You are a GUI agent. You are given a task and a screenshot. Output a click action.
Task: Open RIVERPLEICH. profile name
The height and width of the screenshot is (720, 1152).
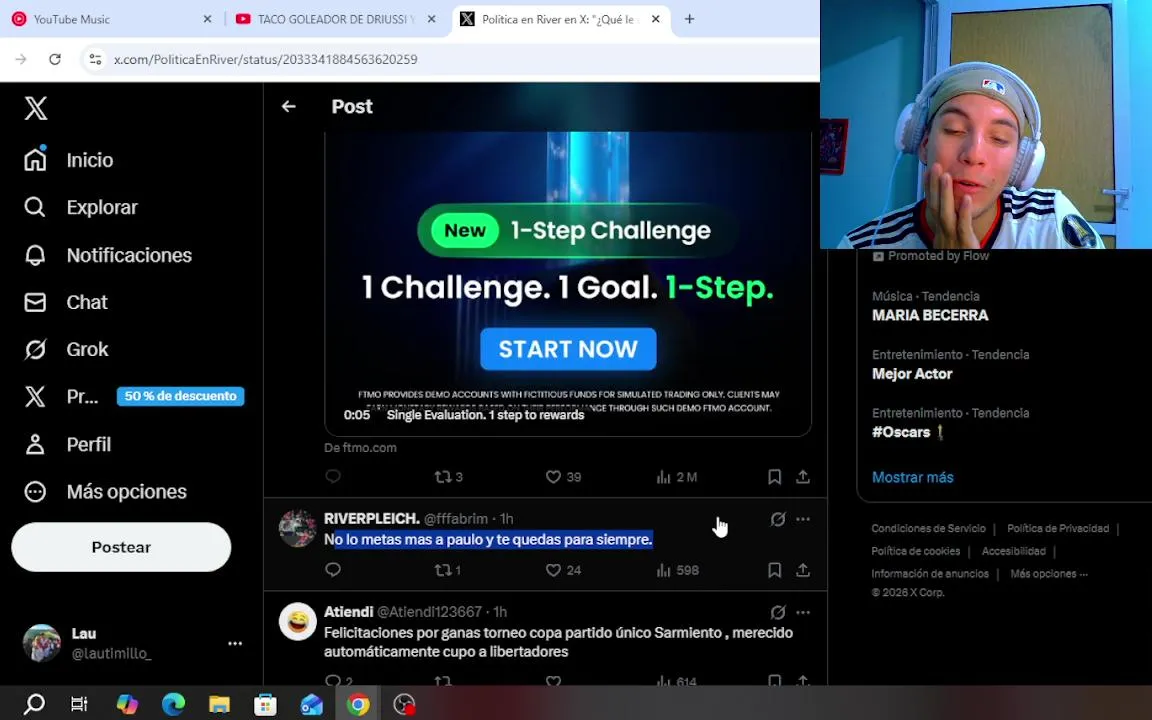(x=372, y=519)
